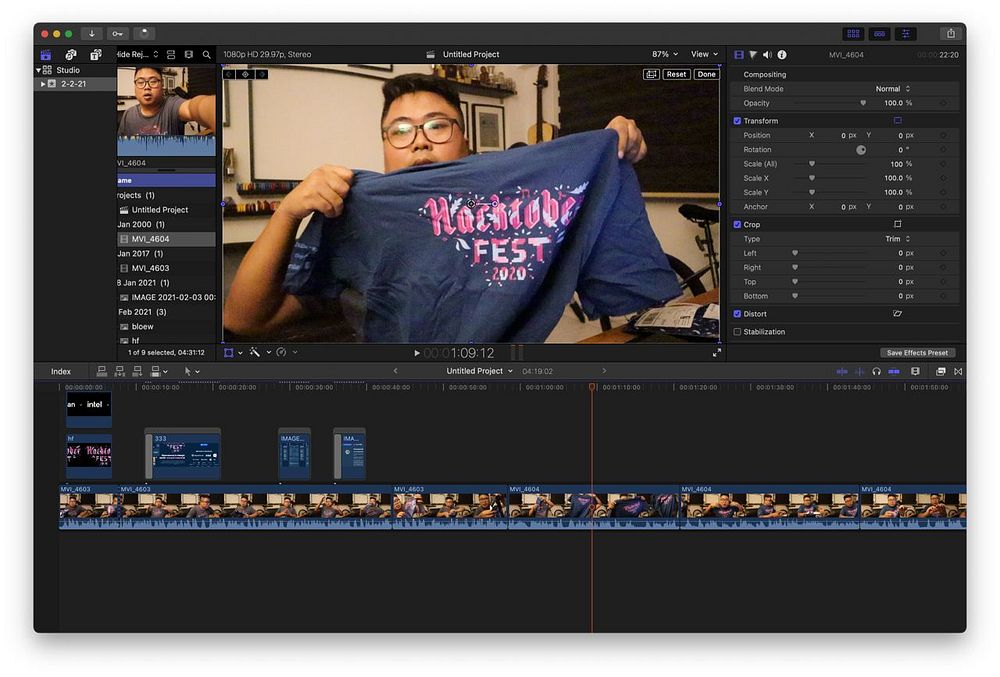Enter full screen viewer mode

point(716,353)
